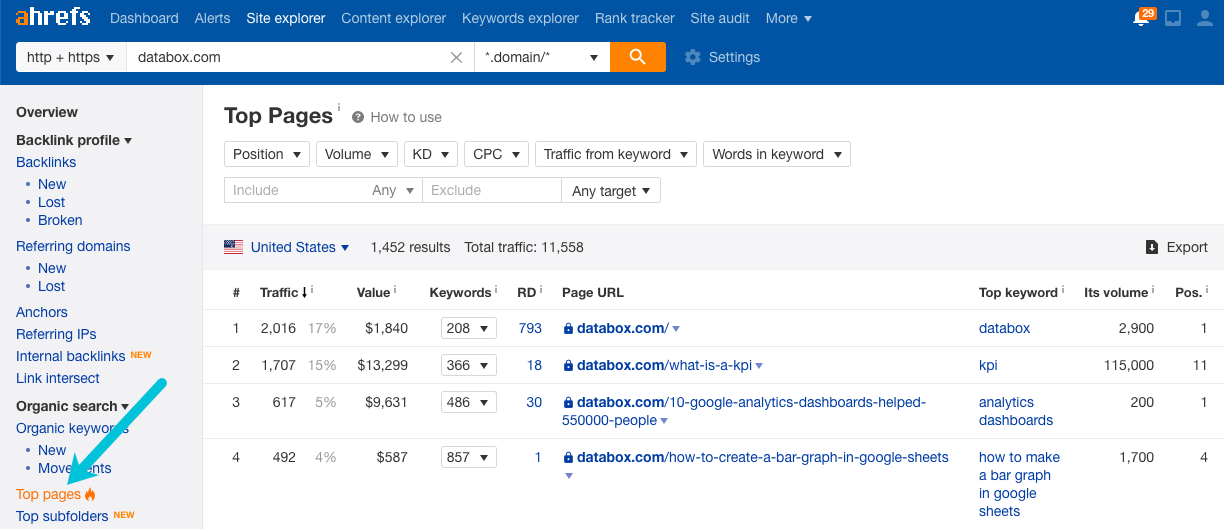Open Broken backlinks link
This screenshot has width=1224, height=529.
pos(60,220)
